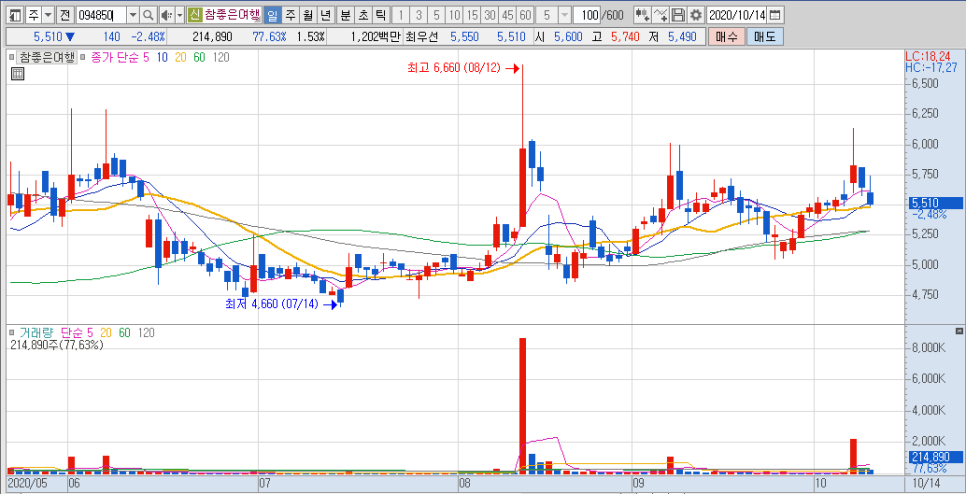Click the 매수 buy button
The height and width of the screenshot is (494, 966).
[726, 37]
